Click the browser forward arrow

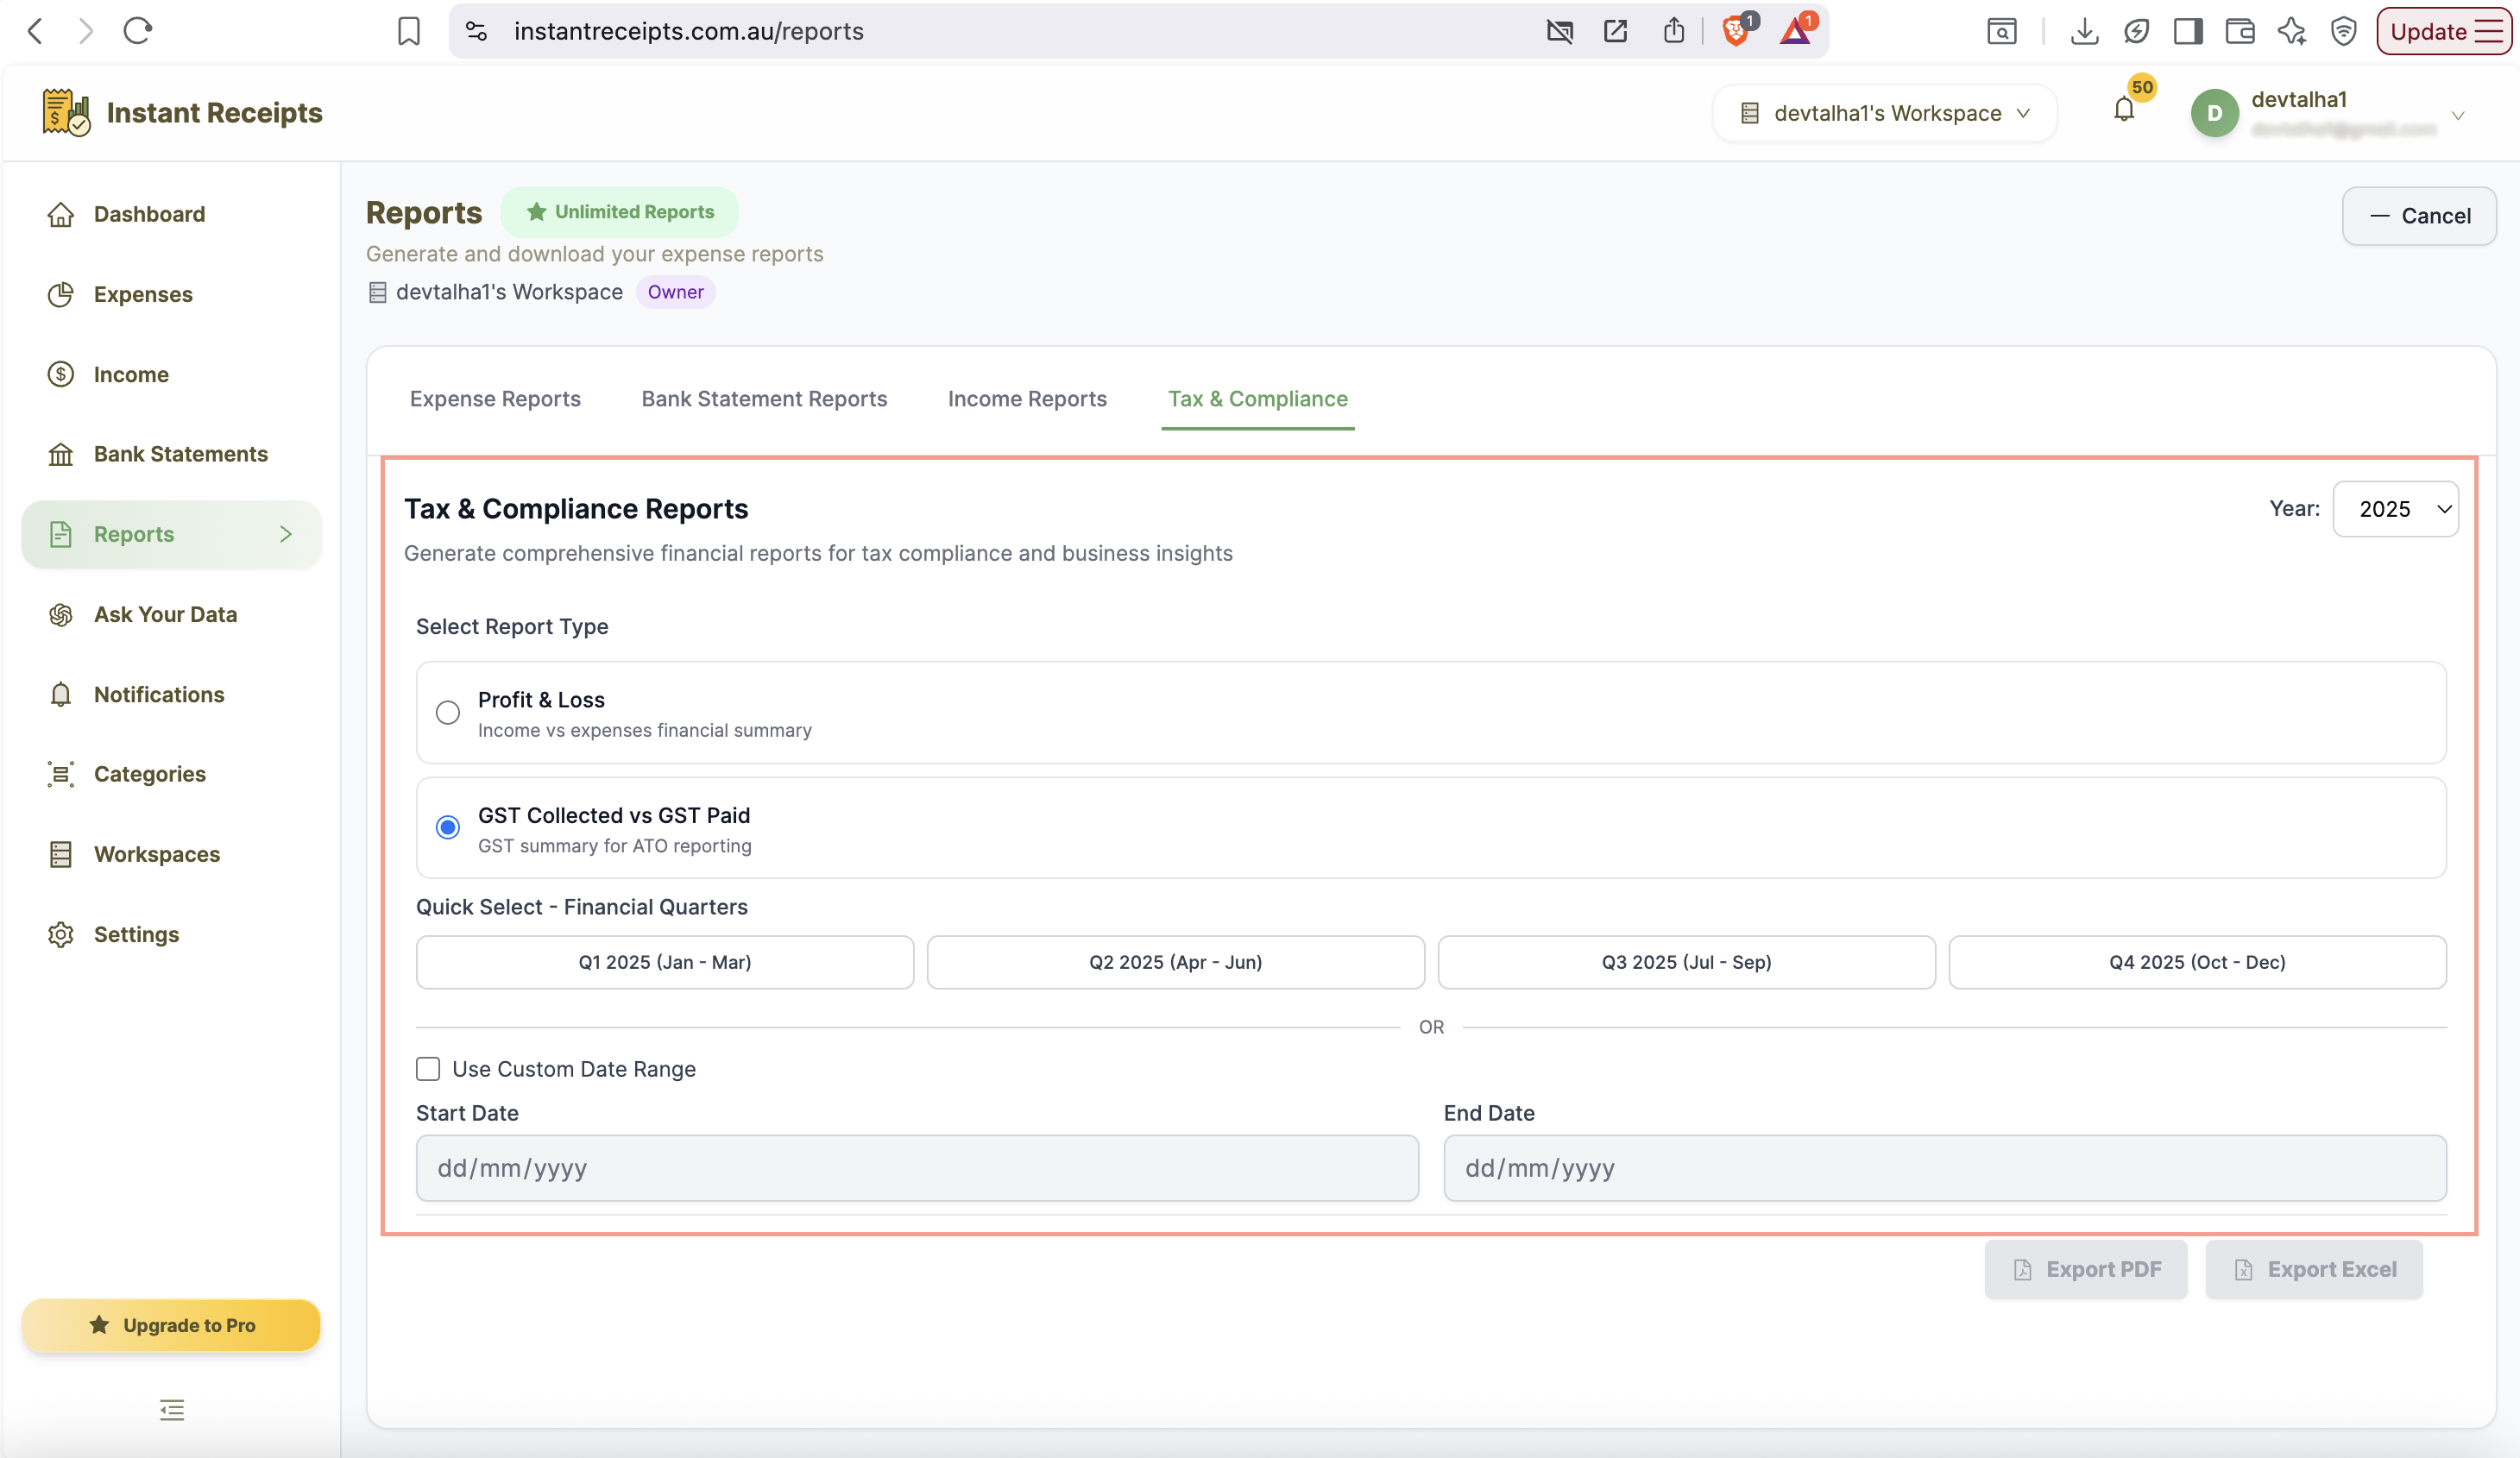pyautogui.click(x=86, y=31)
